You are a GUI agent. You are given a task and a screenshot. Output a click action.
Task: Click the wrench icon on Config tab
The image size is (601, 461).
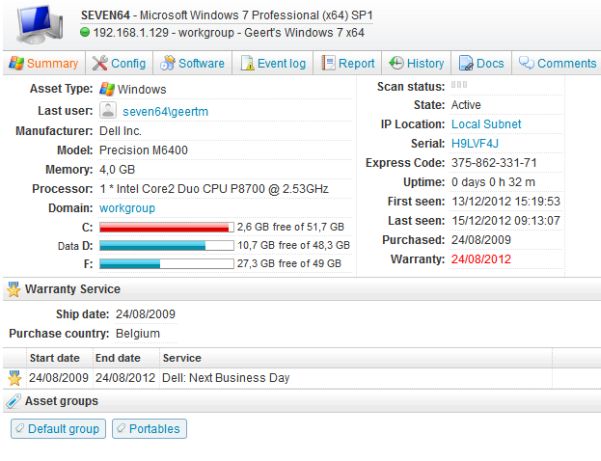[x=100, y=63]
